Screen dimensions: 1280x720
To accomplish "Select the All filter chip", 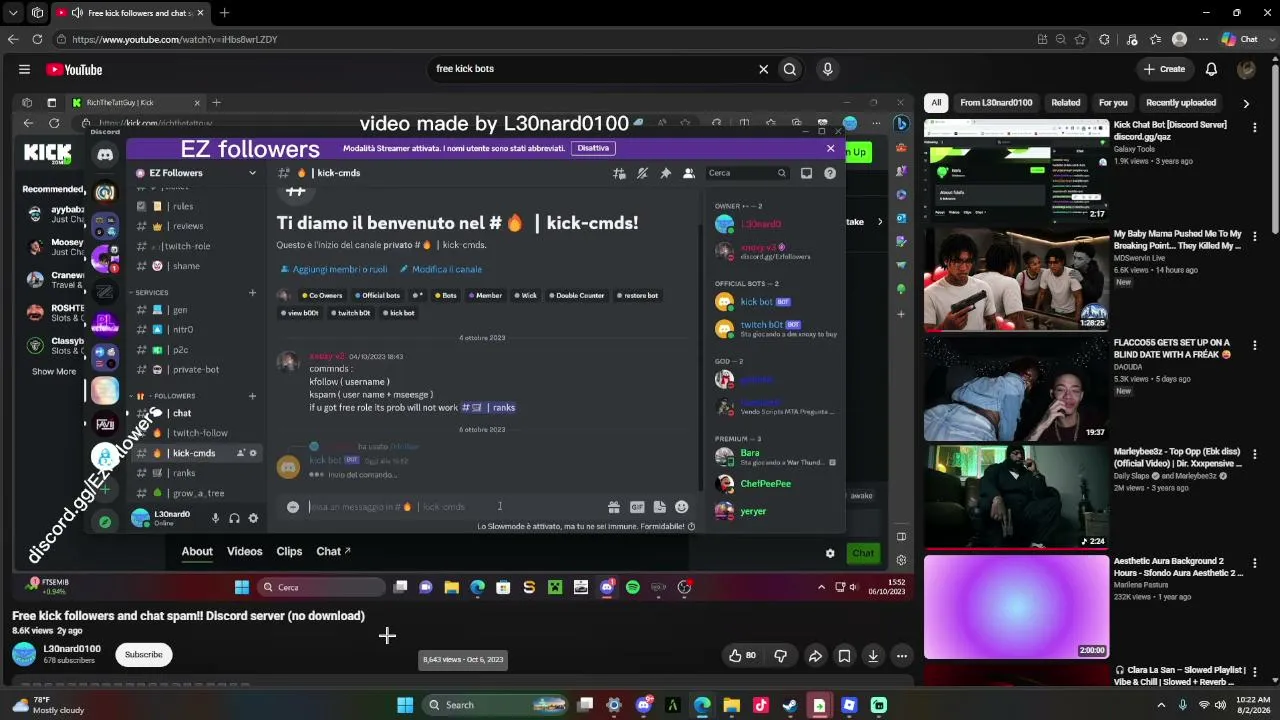I will 936,103.
